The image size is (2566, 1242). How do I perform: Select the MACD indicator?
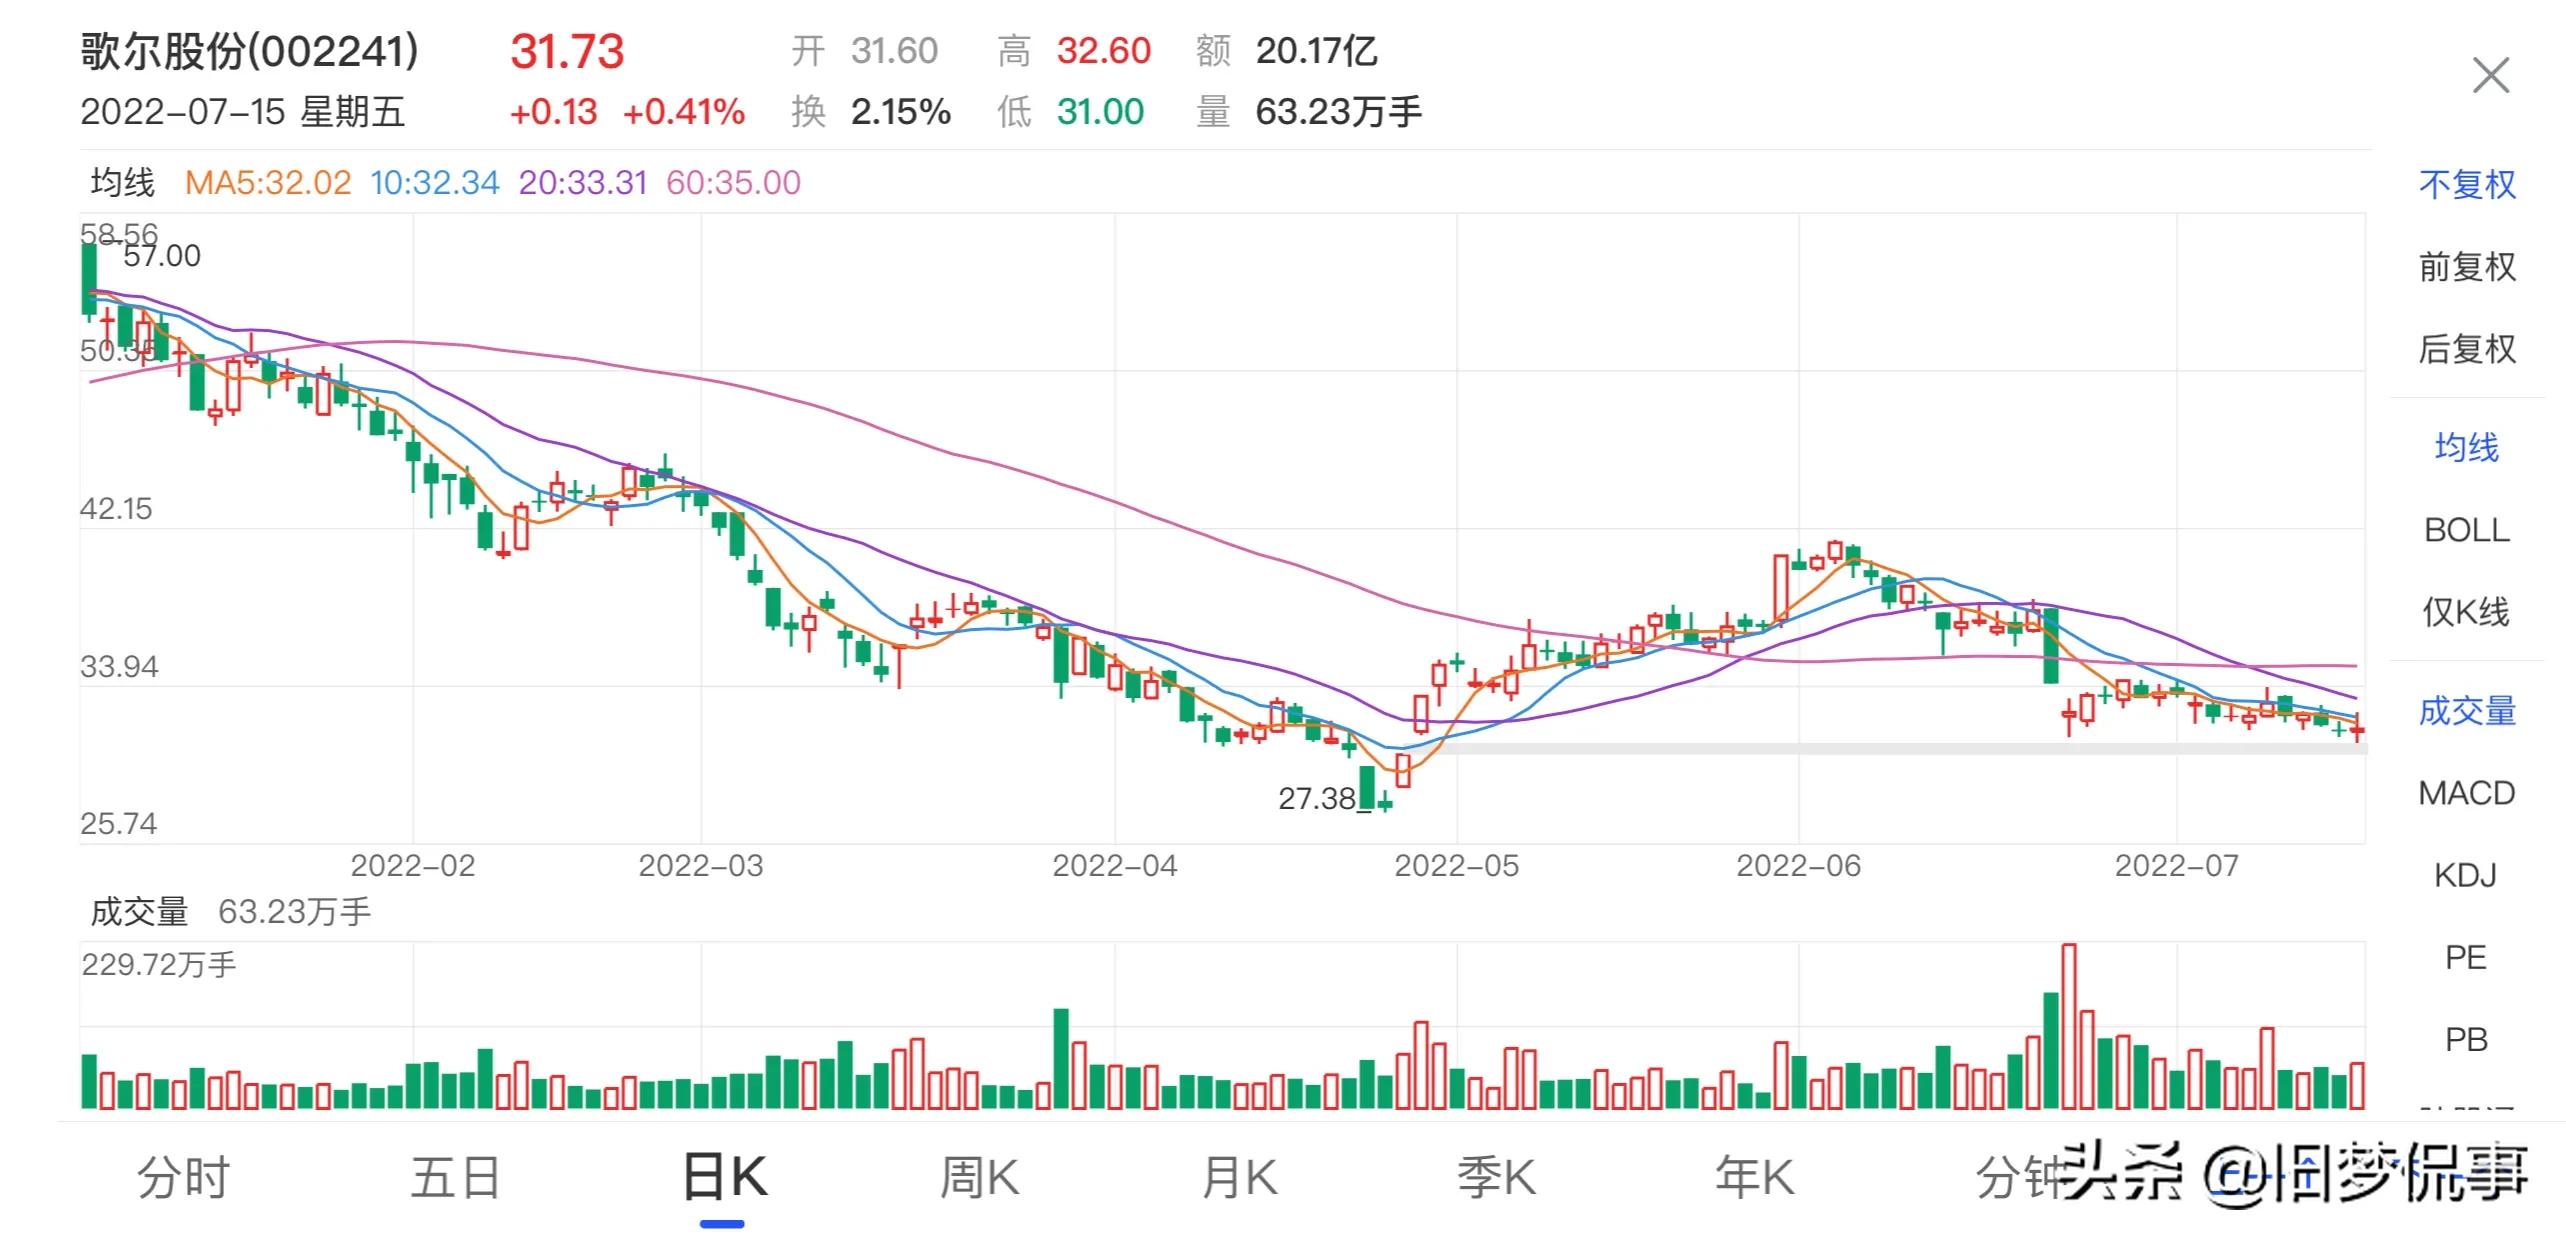pyautogui.click(x=2466, y=793)
